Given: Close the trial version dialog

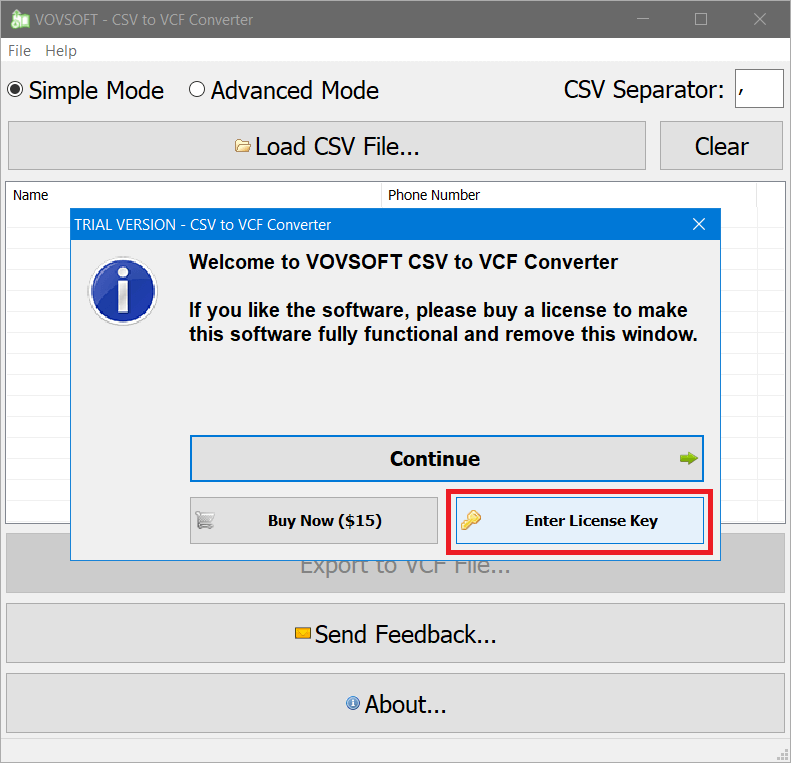Looking at the screenshot, I should click(x=699, y=224).
